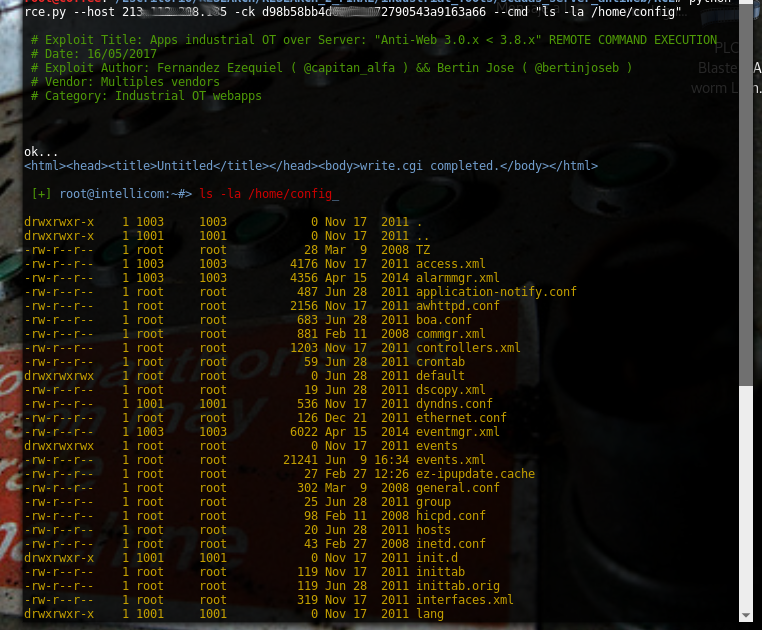Click inetd.conf file name
This screenshot has width=762, height=630.
pyautogui.click(x=450, y=544)
